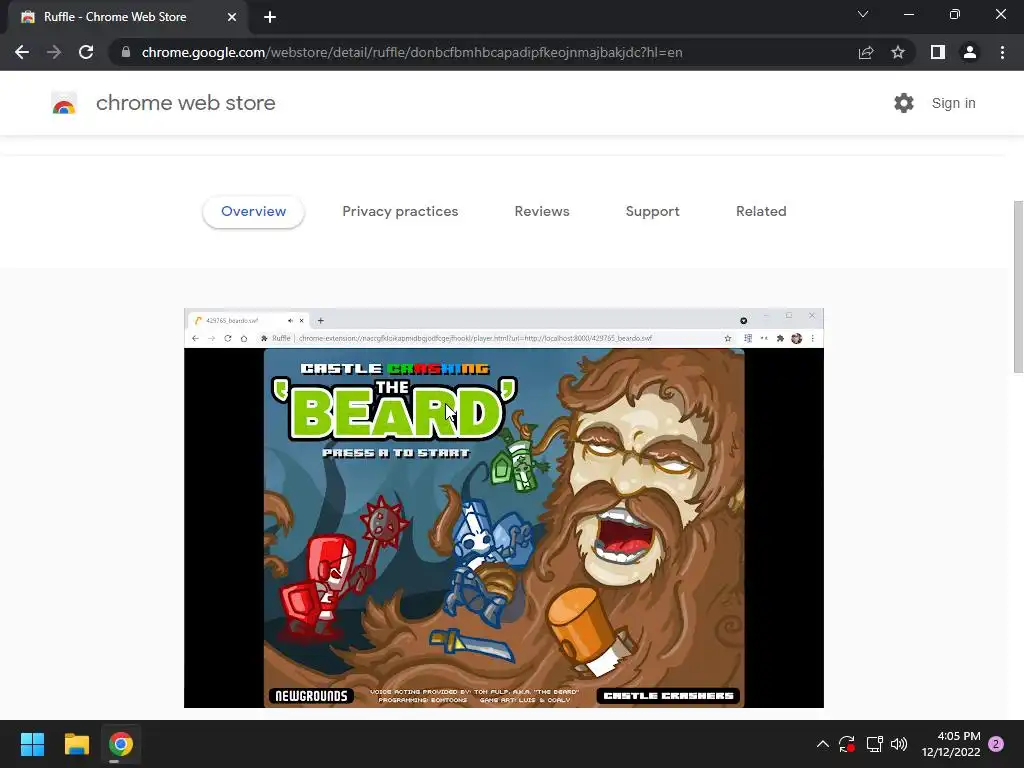
Task: Sign in to the web store
Action: (953, 103)
